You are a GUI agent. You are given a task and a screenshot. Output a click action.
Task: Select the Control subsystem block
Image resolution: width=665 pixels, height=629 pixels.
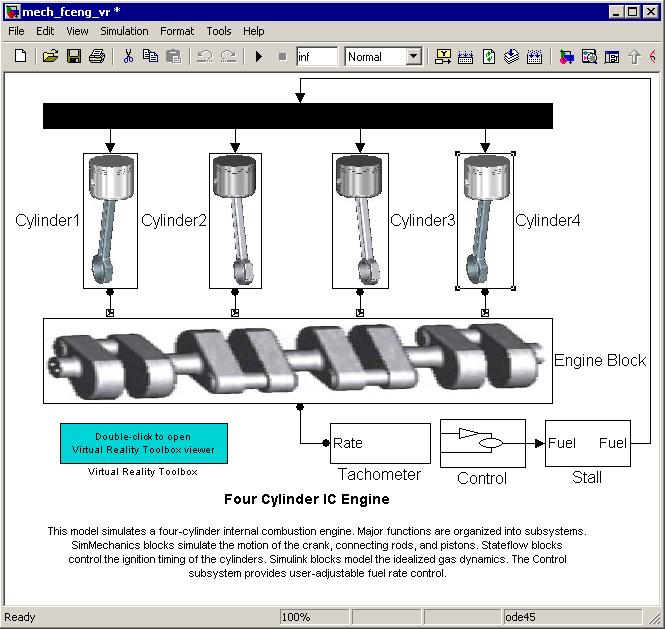tap(483, 443)
